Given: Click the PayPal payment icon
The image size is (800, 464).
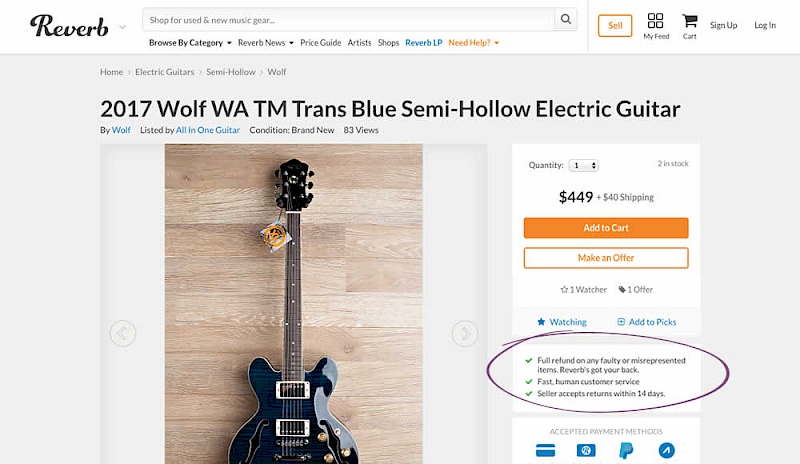Looking at the screenshot, I should 627,450.
